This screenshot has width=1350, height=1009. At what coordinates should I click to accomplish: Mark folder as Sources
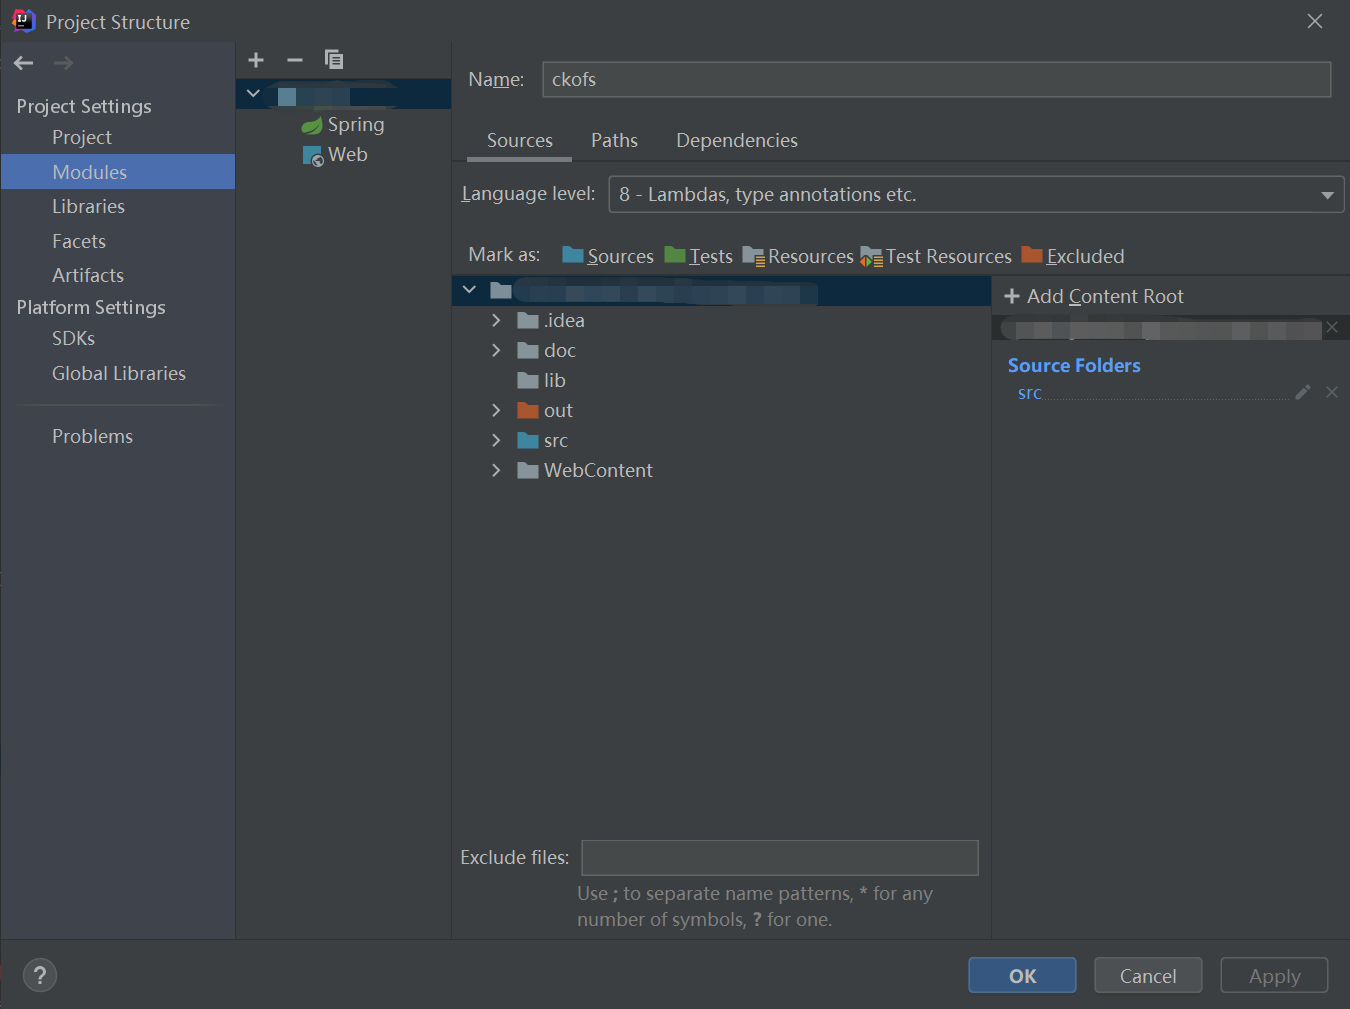608,256
